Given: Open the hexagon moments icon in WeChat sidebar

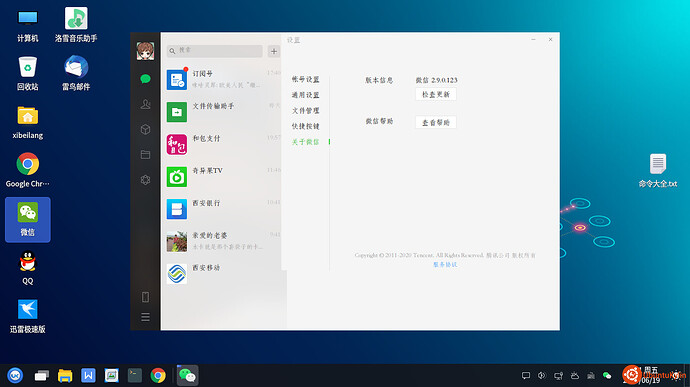Looking at the screenshot, I should [145, 180].
